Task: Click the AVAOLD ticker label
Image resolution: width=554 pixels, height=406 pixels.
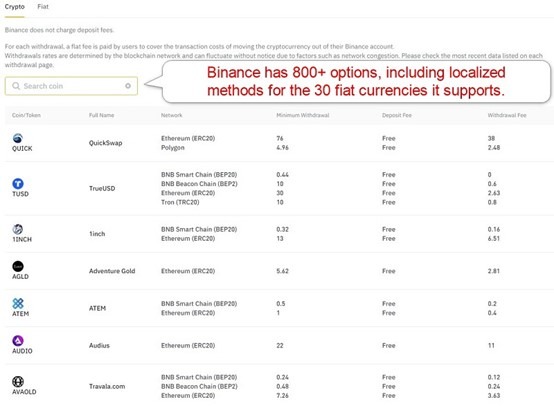Action: pos(24,392)
